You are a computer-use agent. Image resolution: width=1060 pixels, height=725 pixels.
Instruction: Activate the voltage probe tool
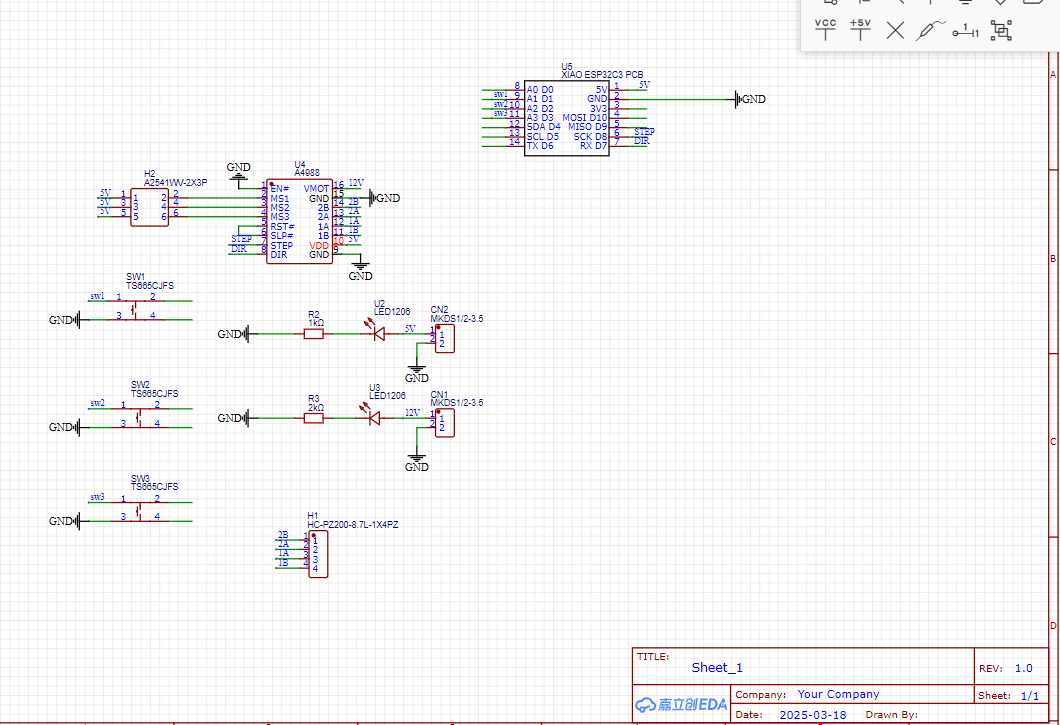point(930,30)
